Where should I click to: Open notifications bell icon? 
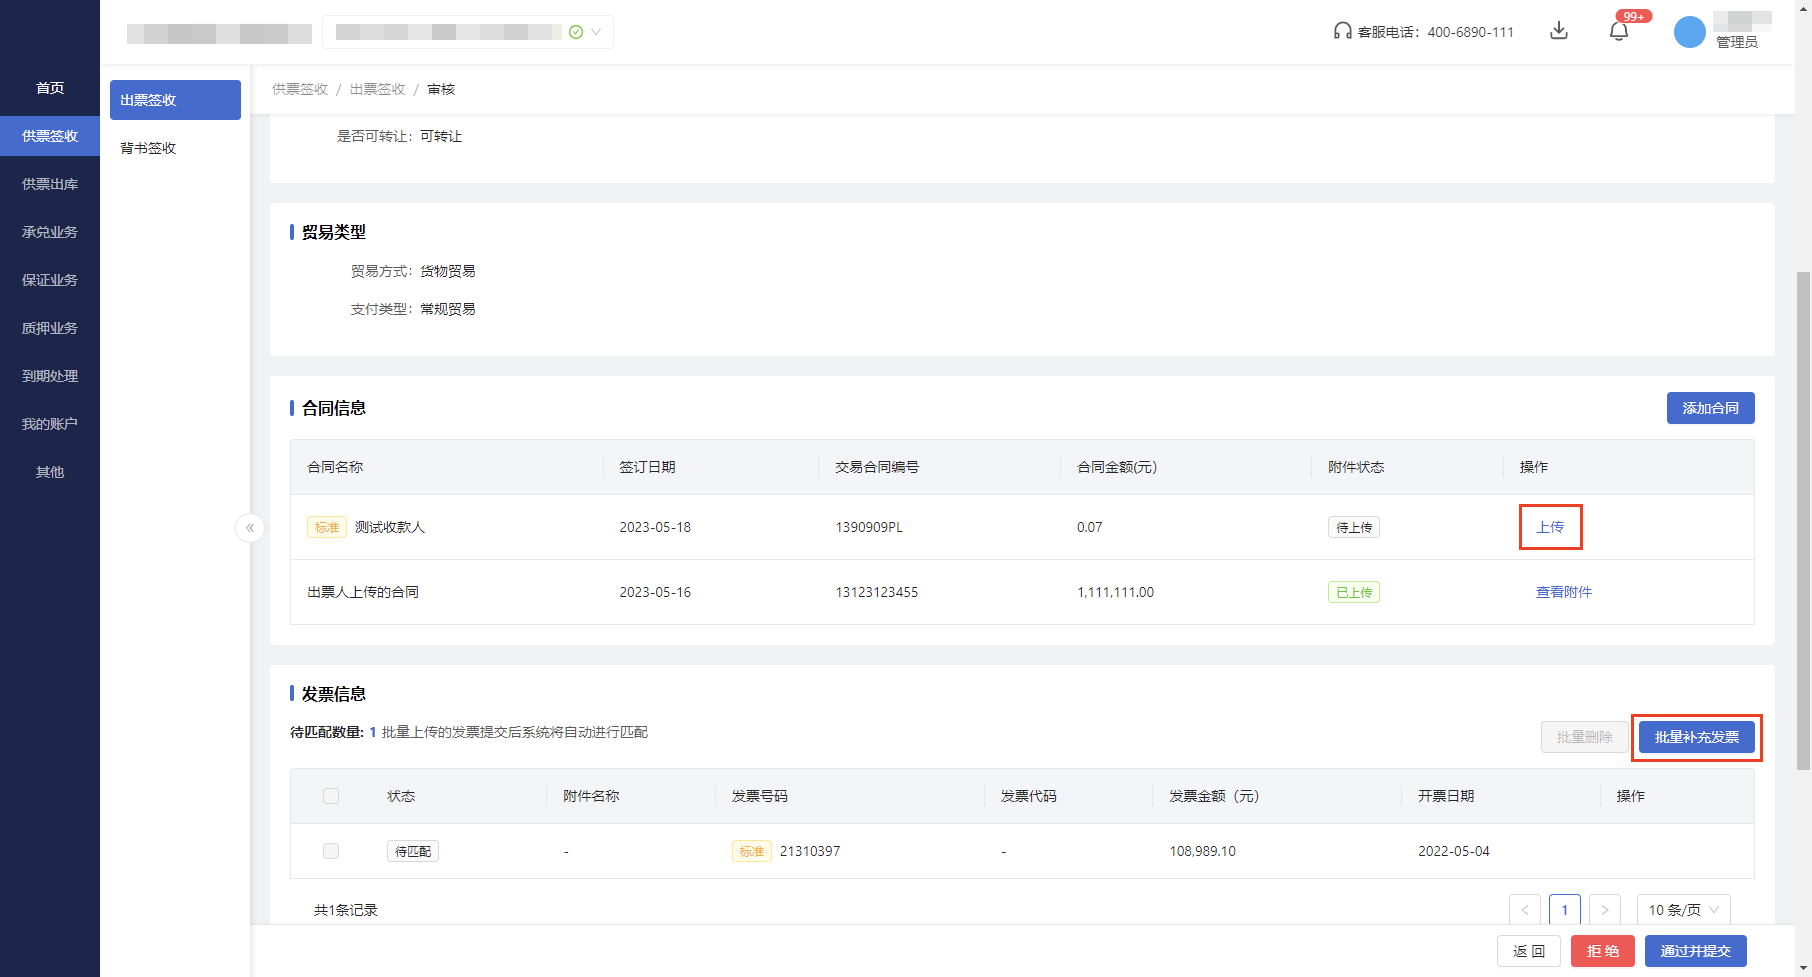click(x=1618, y=31)
